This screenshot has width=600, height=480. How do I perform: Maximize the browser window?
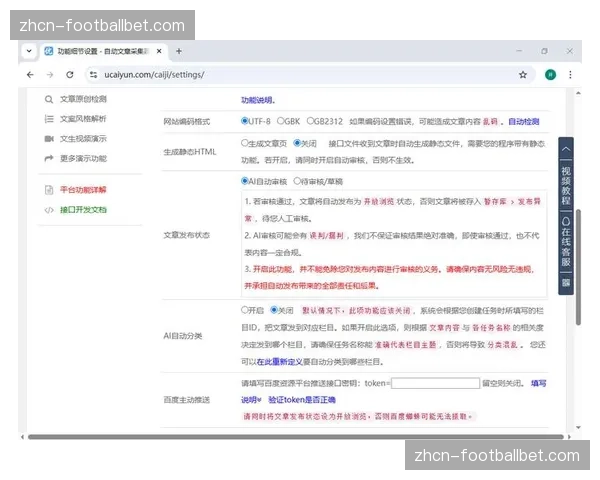point(544,51)
